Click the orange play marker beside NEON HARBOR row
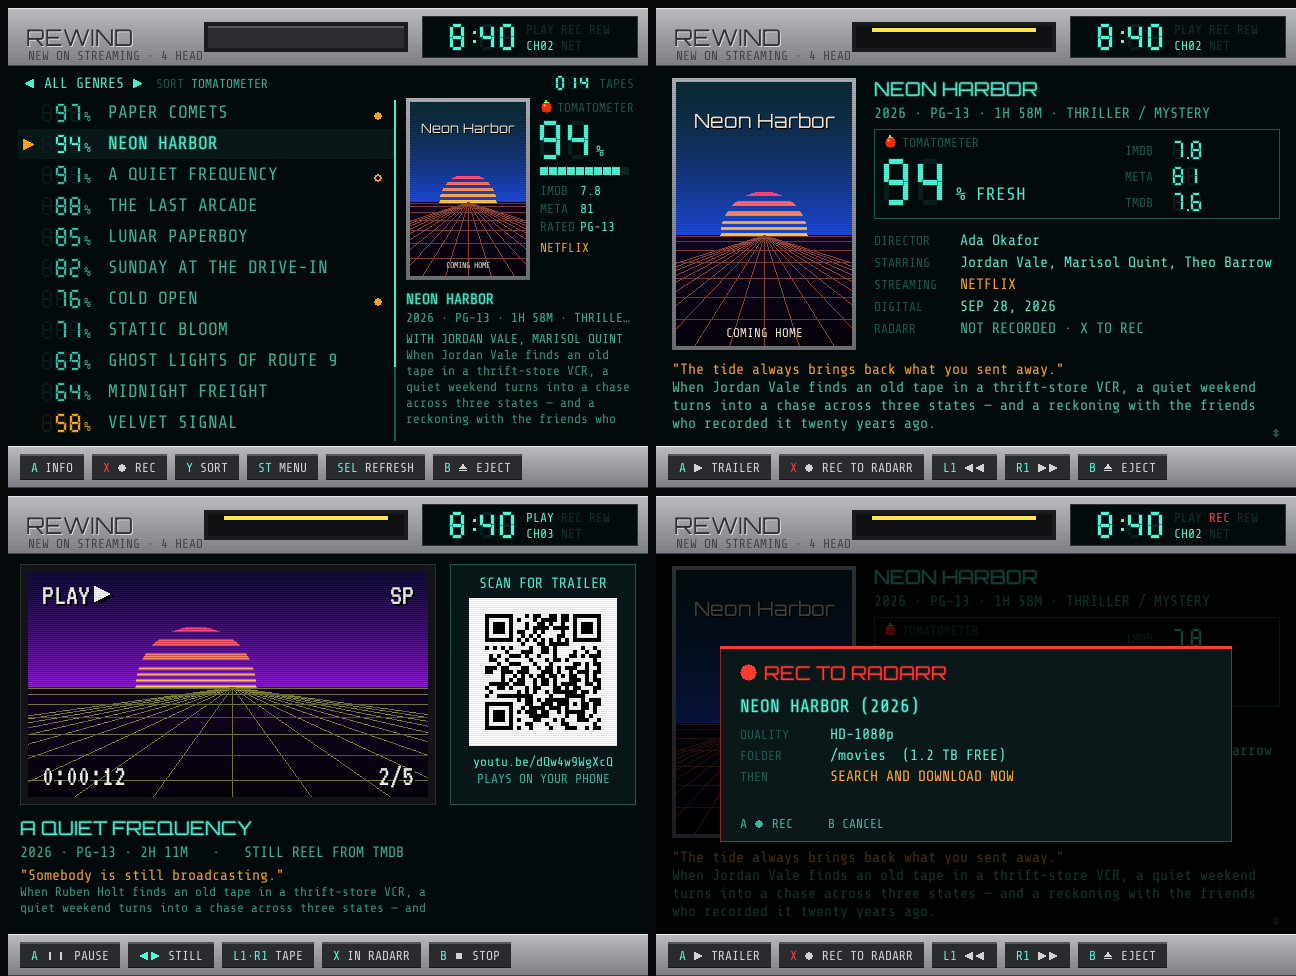Image resolution: width=1296 pixels, height=976 pixels. click(28, 144)
